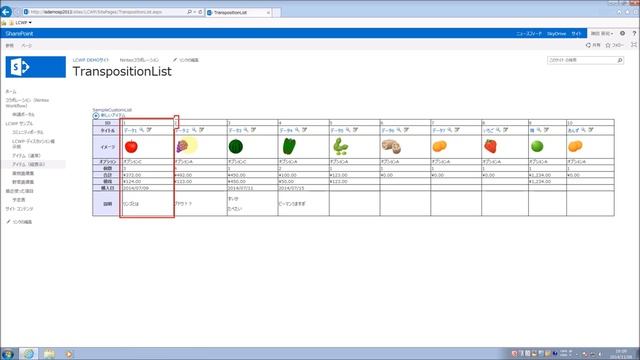Open the user account name dropdown
This screenshot has height=360, width=640.
(x=602, y=33)
